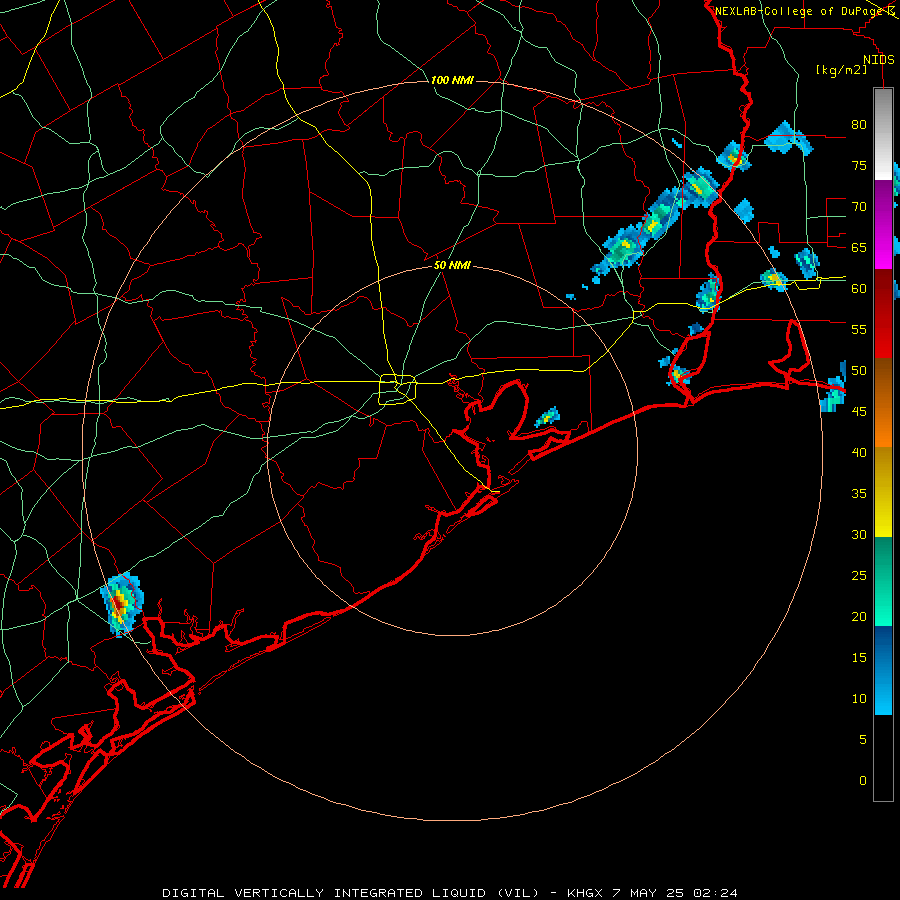The image size is (900, 900).
Task: Click the "80" value on the VIL scale
Action: pos(859,125)
